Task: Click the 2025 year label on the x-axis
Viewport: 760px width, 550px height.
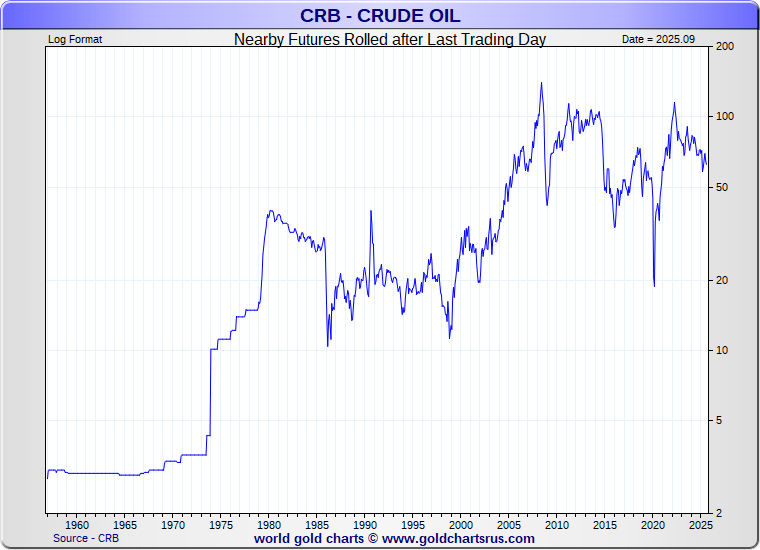Action: 700,525
